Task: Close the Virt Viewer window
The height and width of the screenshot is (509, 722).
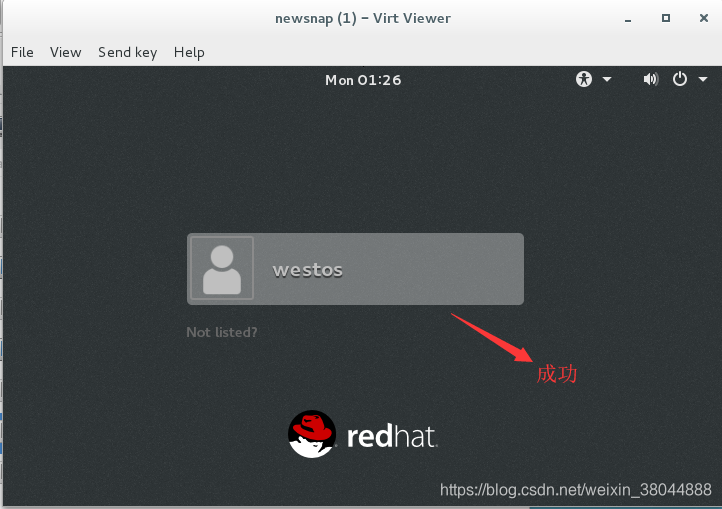Action: (704, 18)
